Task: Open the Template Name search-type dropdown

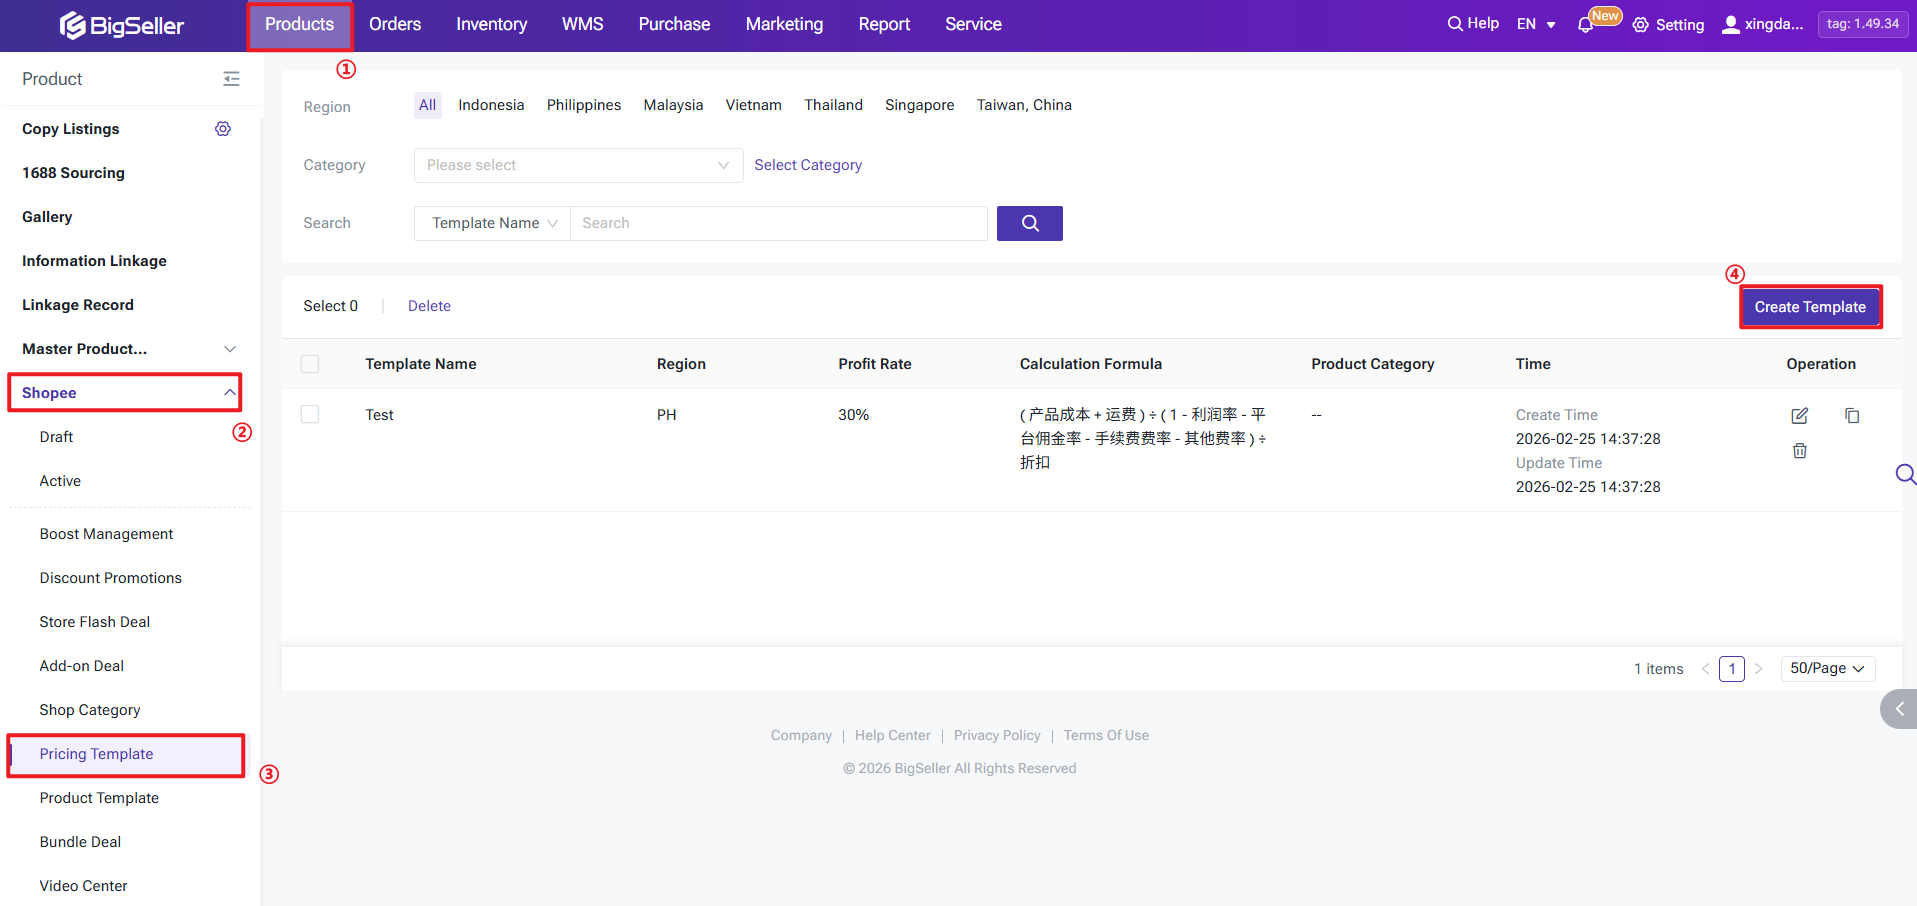Action: pyautogui.click(x=493, y=223)
